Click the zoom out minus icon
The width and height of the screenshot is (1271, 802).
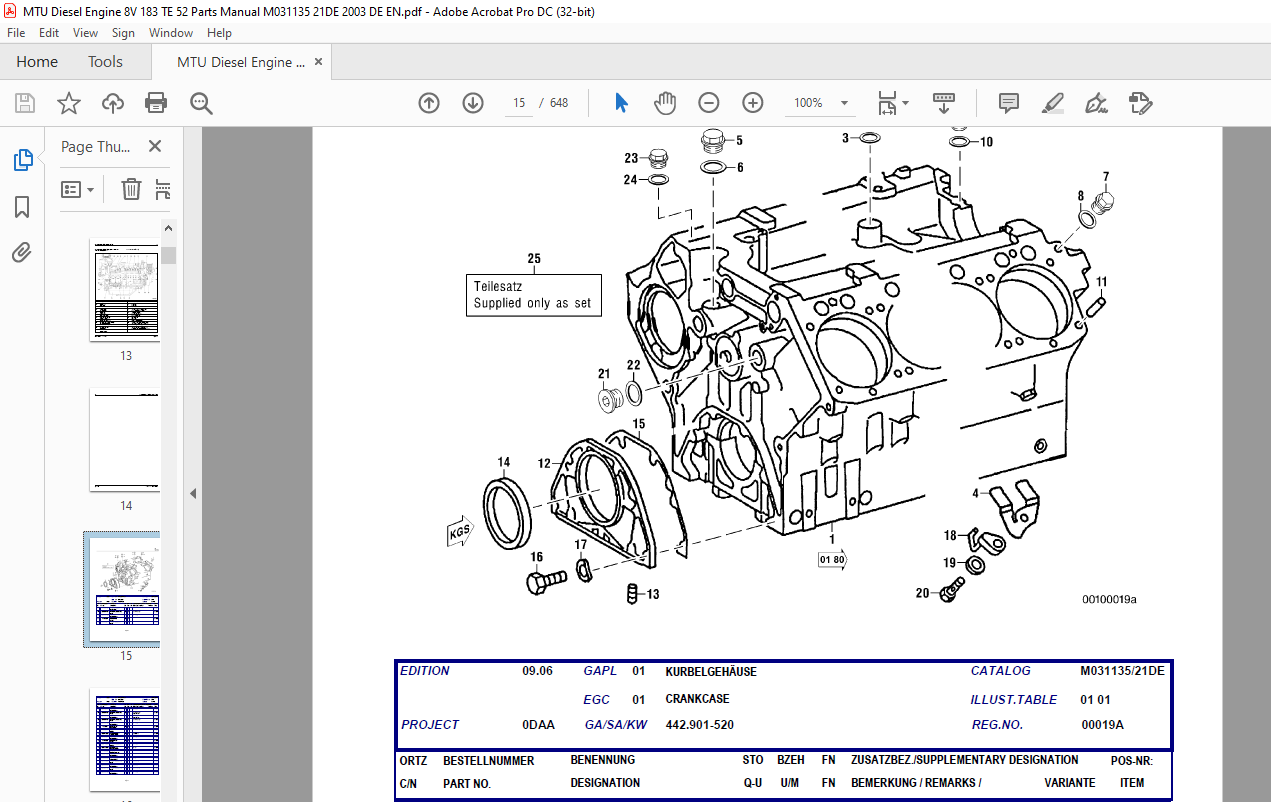(709, 103)
